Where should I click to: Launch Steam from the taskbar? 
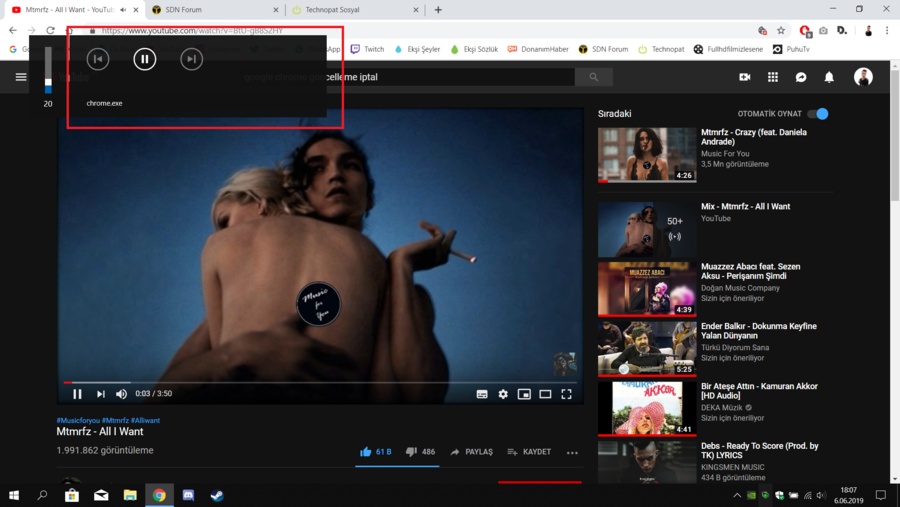tap(217, 495)
